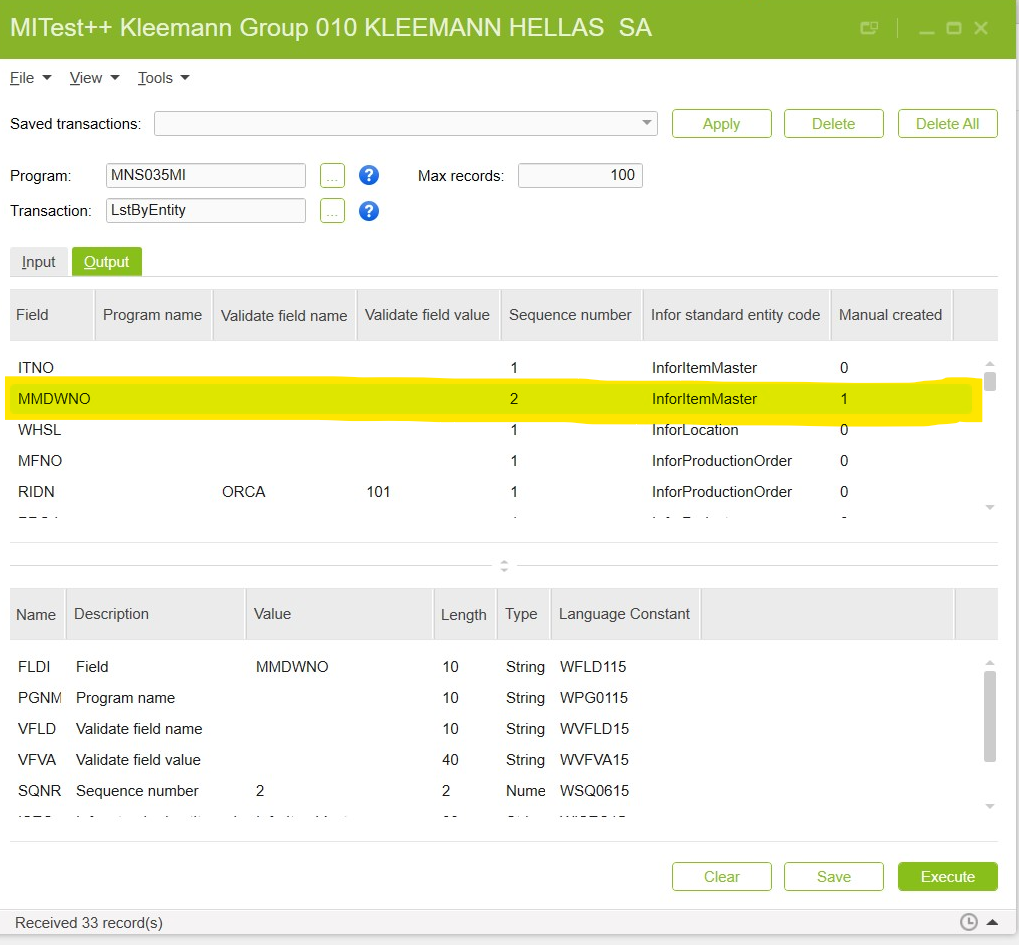1019x945 pixels.
Task: Run the transaction with Execute
Action: pyautogui.click(x=947, y=877)
